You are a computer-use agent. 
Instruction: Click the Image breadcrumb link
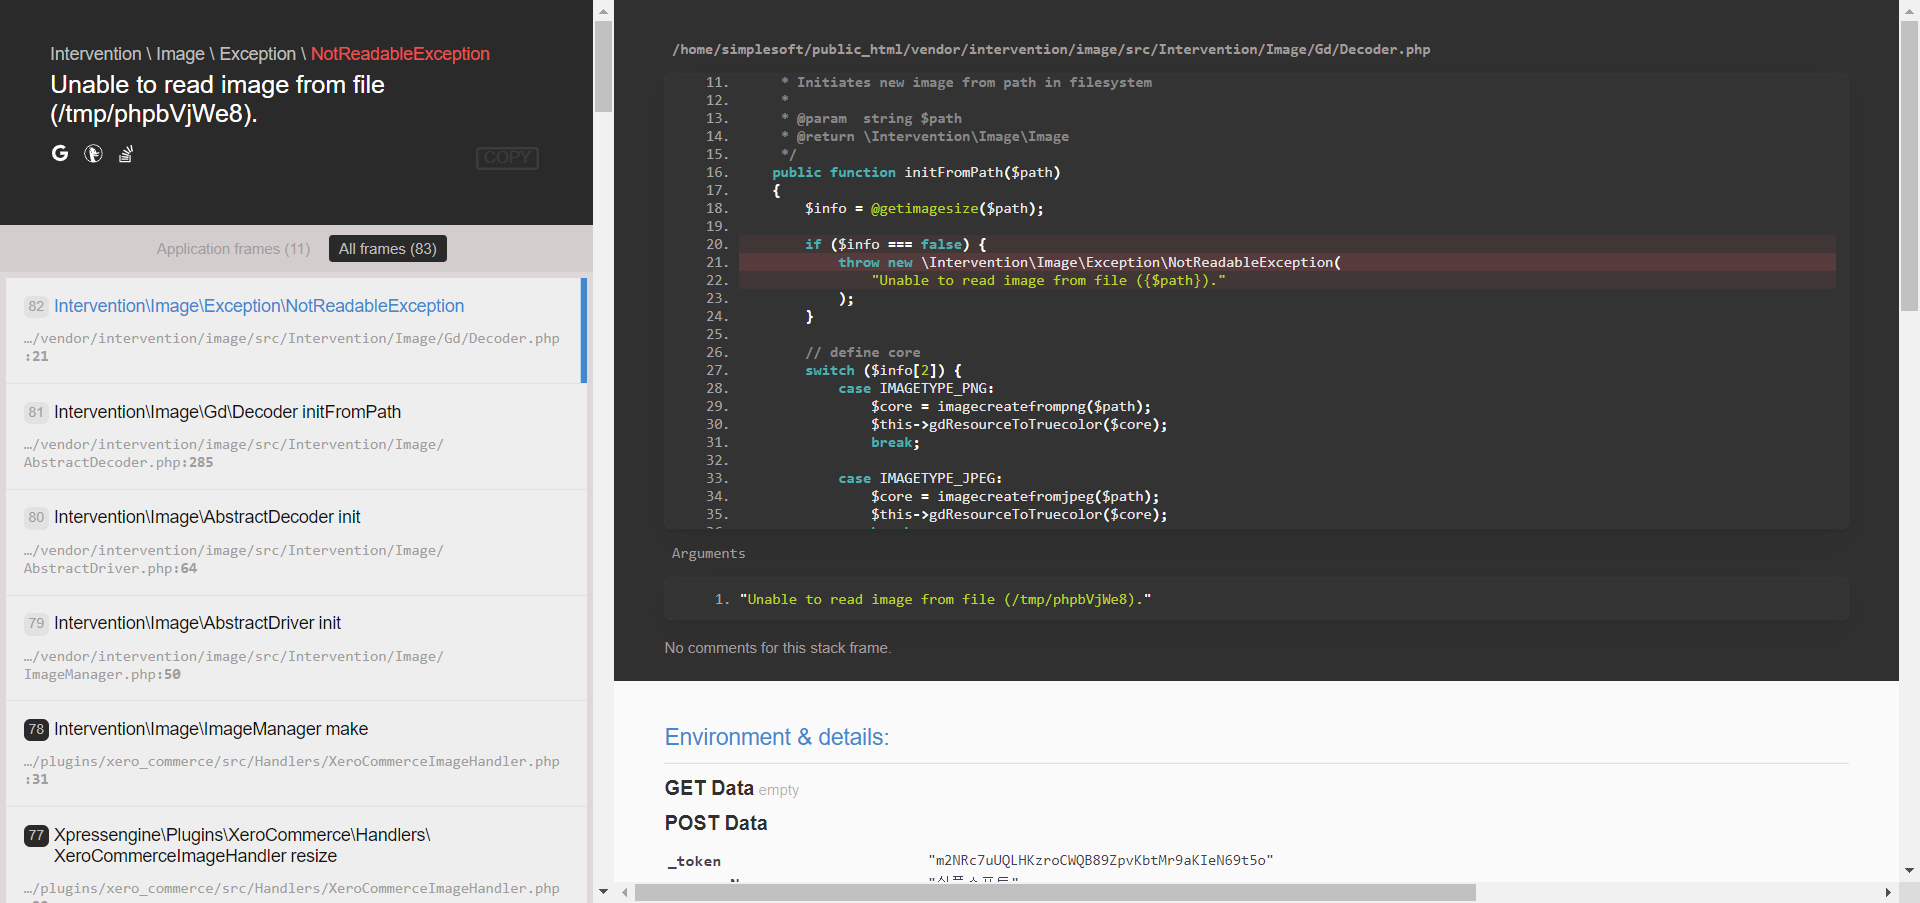pyautogui.click(x=180, y=54)
